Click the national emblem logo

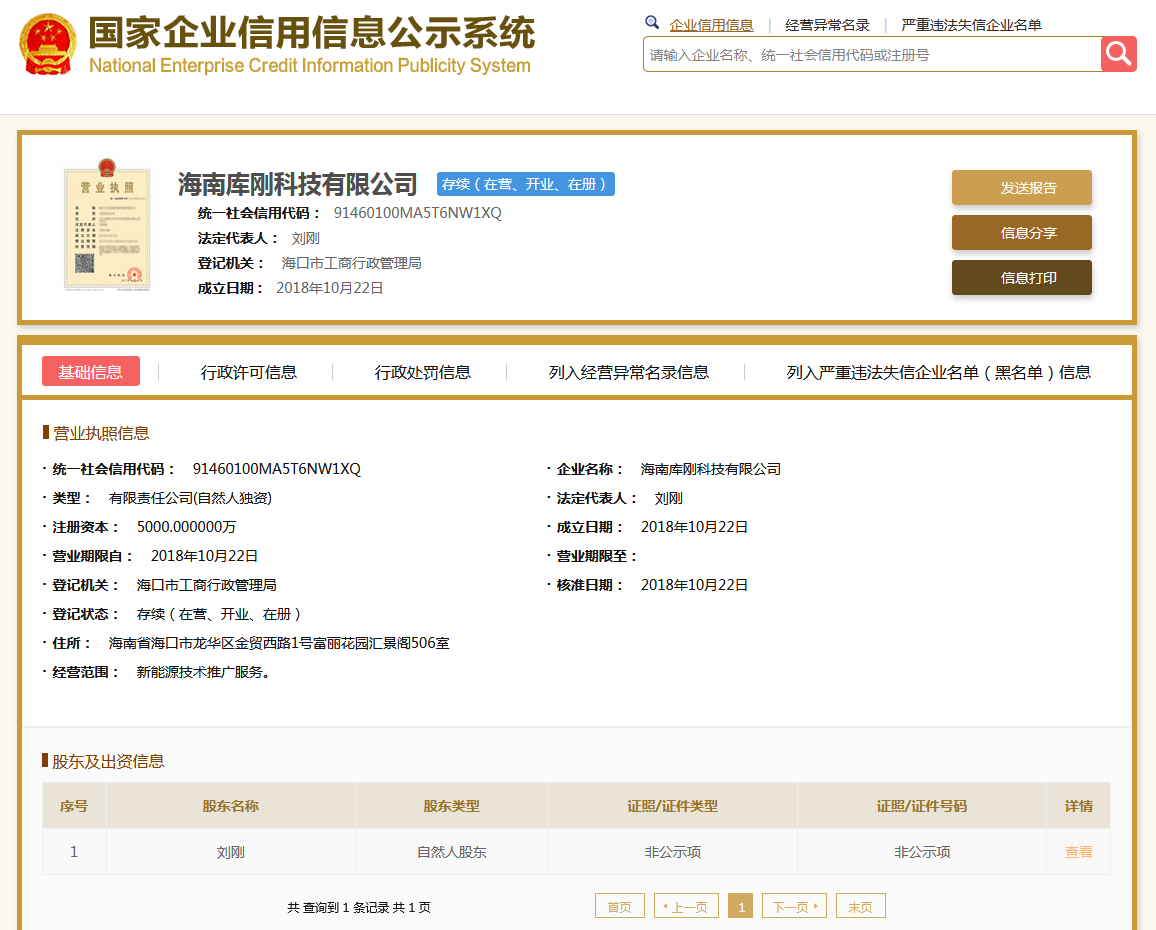47,44
